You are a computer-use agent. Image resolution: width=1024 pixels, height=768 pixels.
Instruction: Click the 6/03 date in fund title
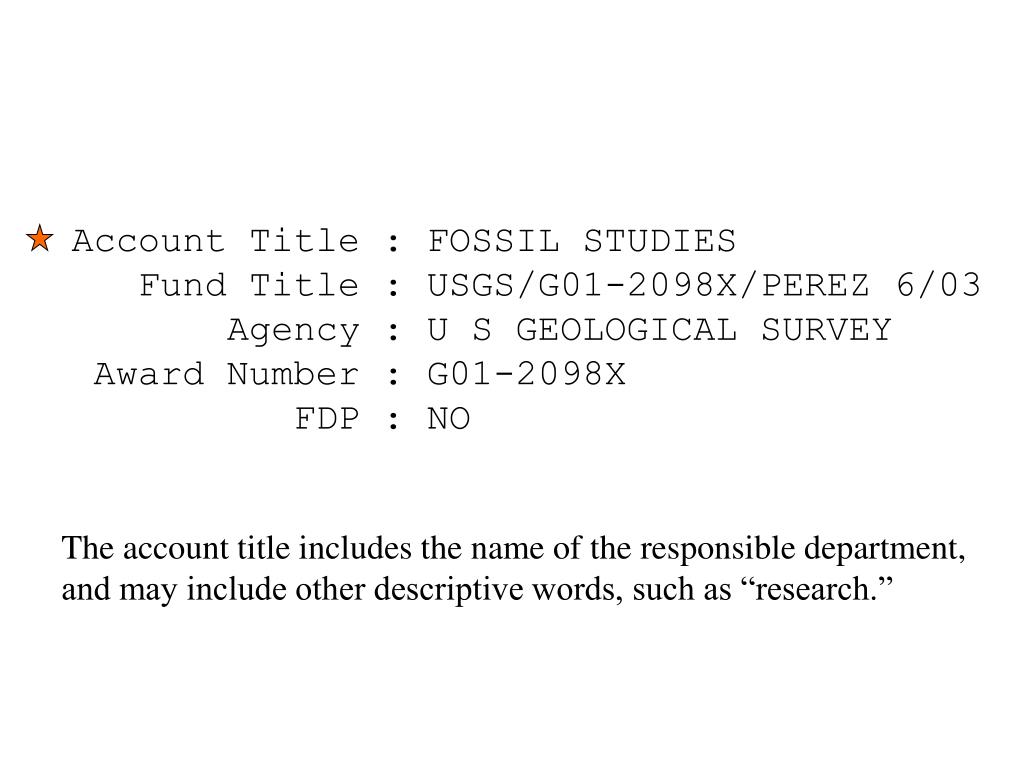[x=938, y=286]
